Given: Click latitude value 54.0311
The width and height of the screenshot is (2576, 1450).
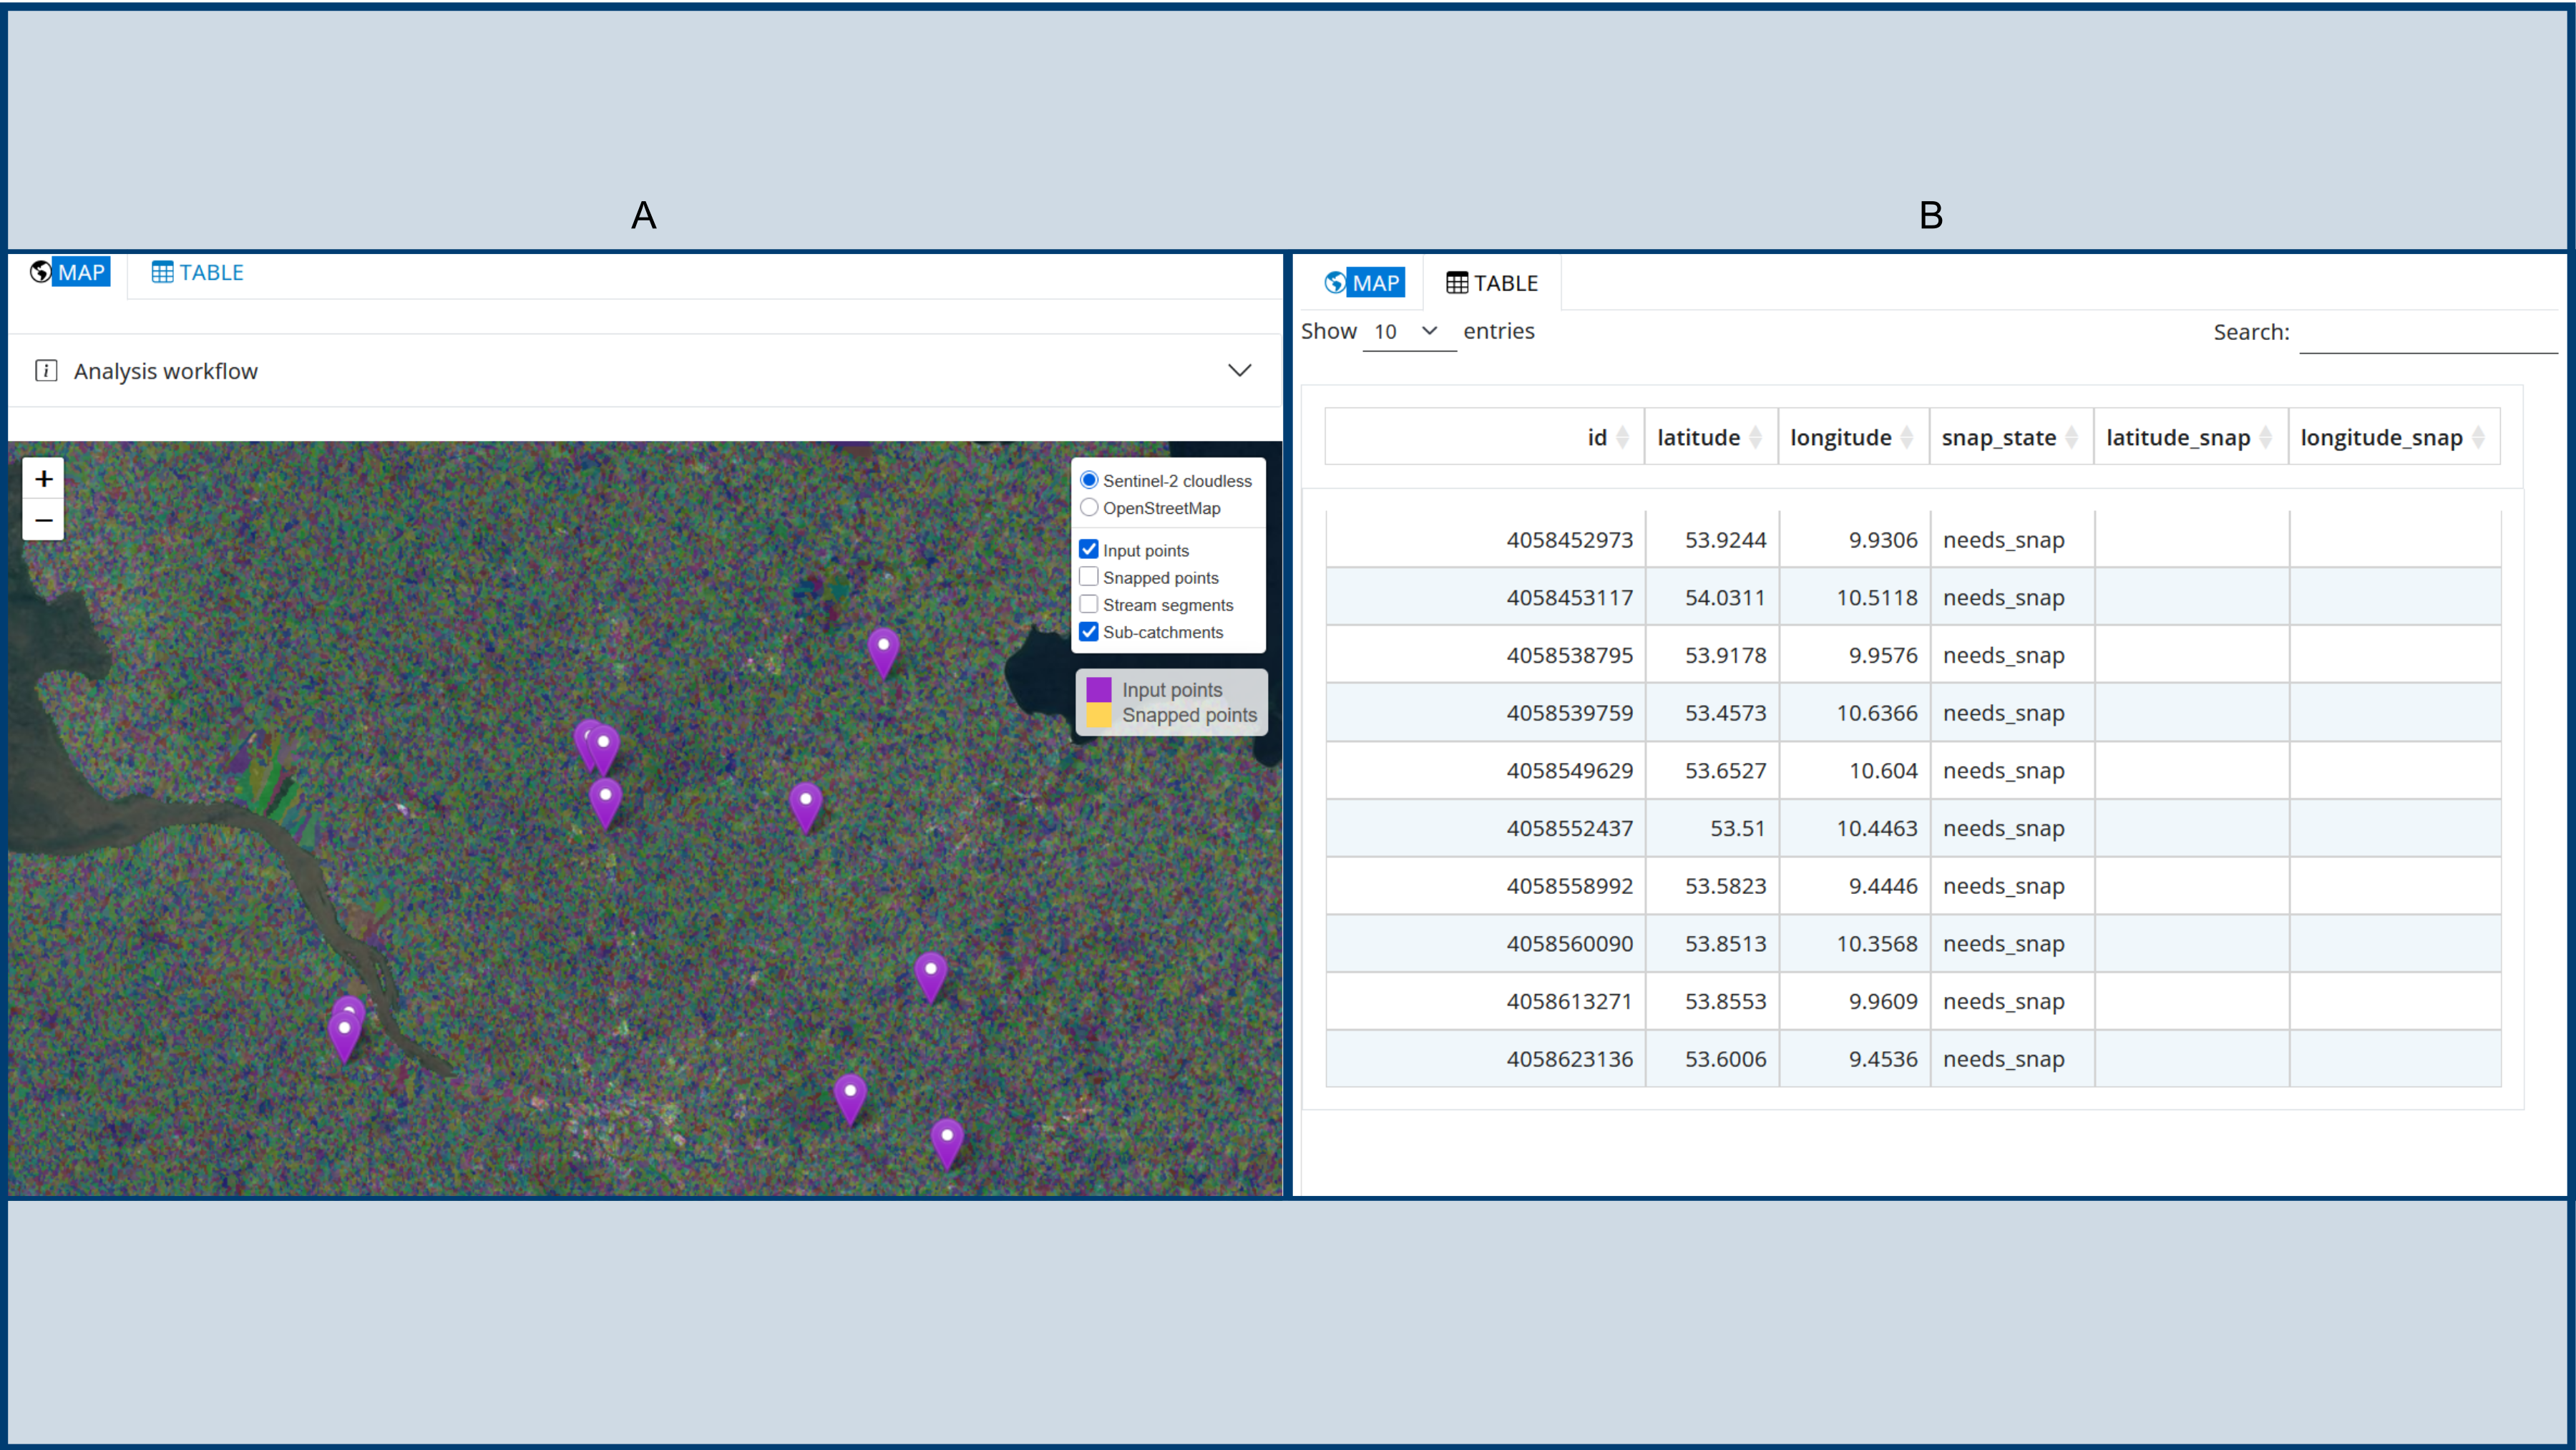Looking at the screenshot, I should pyautogui.click(x=1725, y=598).
